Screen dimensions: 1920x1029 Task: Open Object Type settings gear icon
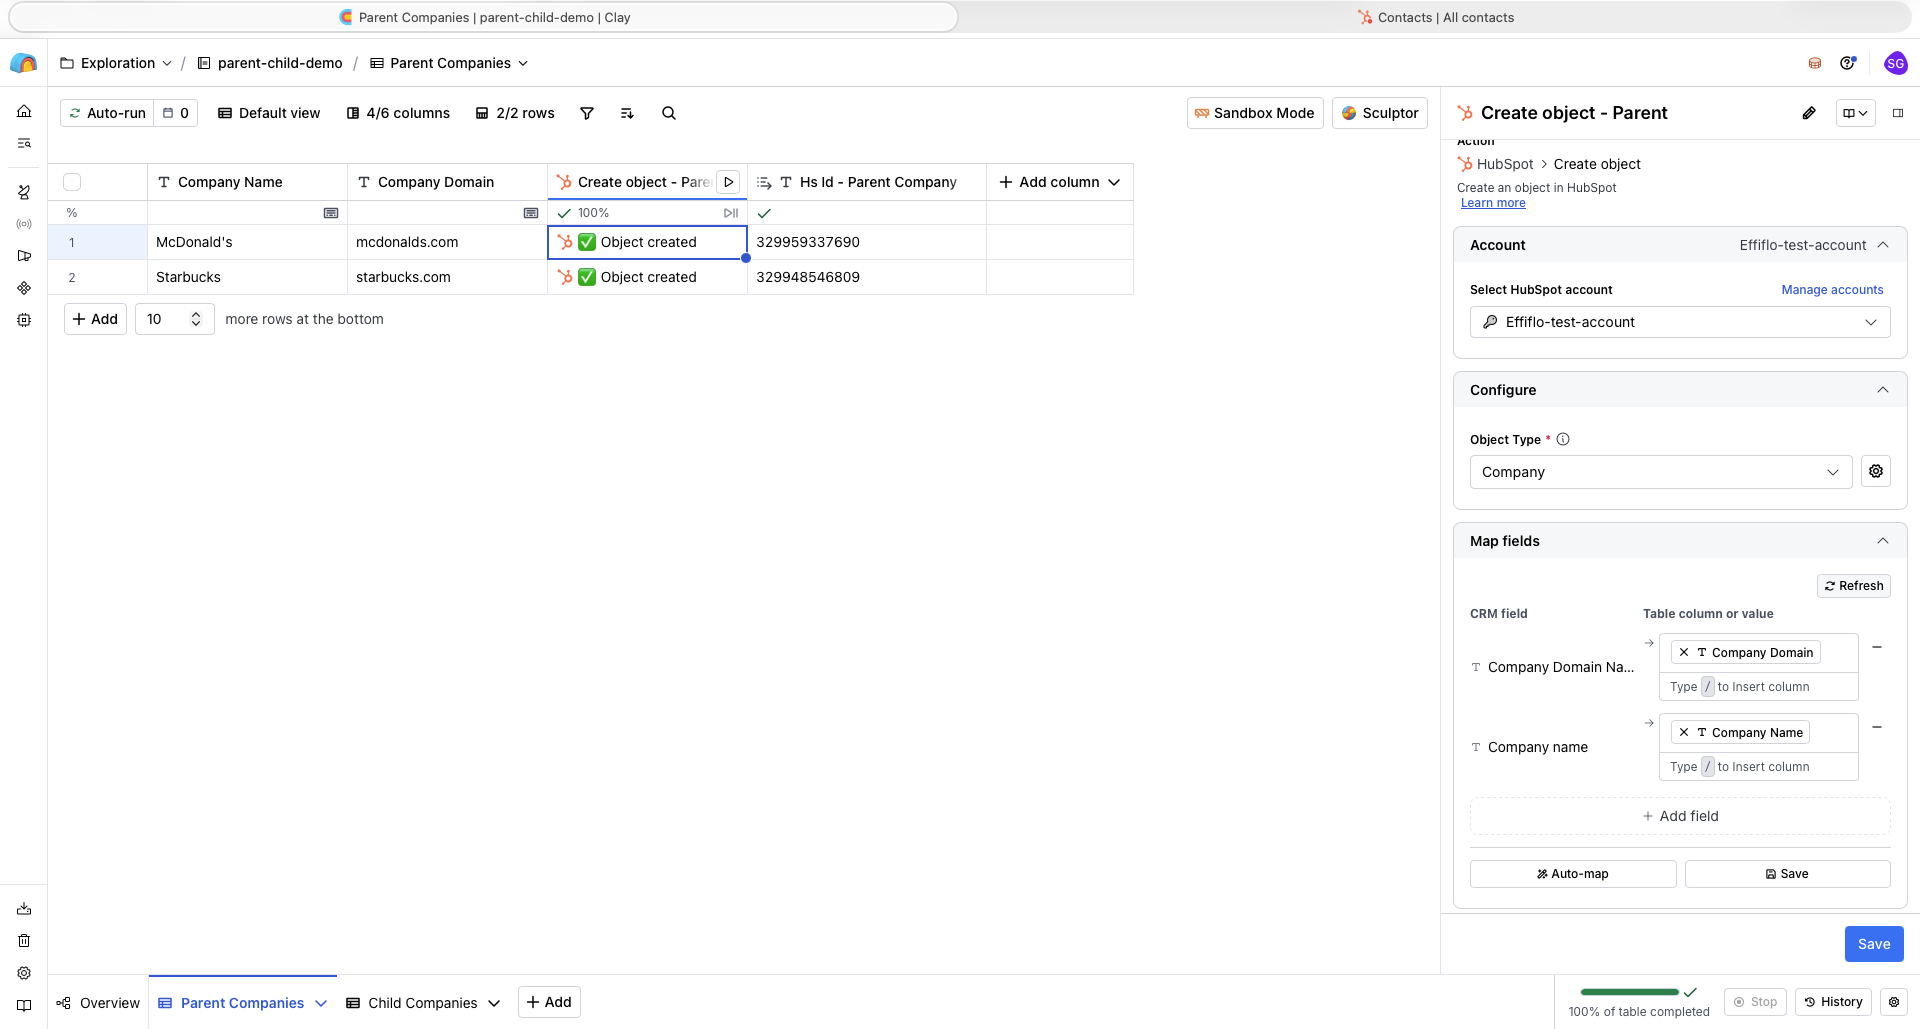(1876, 472)
